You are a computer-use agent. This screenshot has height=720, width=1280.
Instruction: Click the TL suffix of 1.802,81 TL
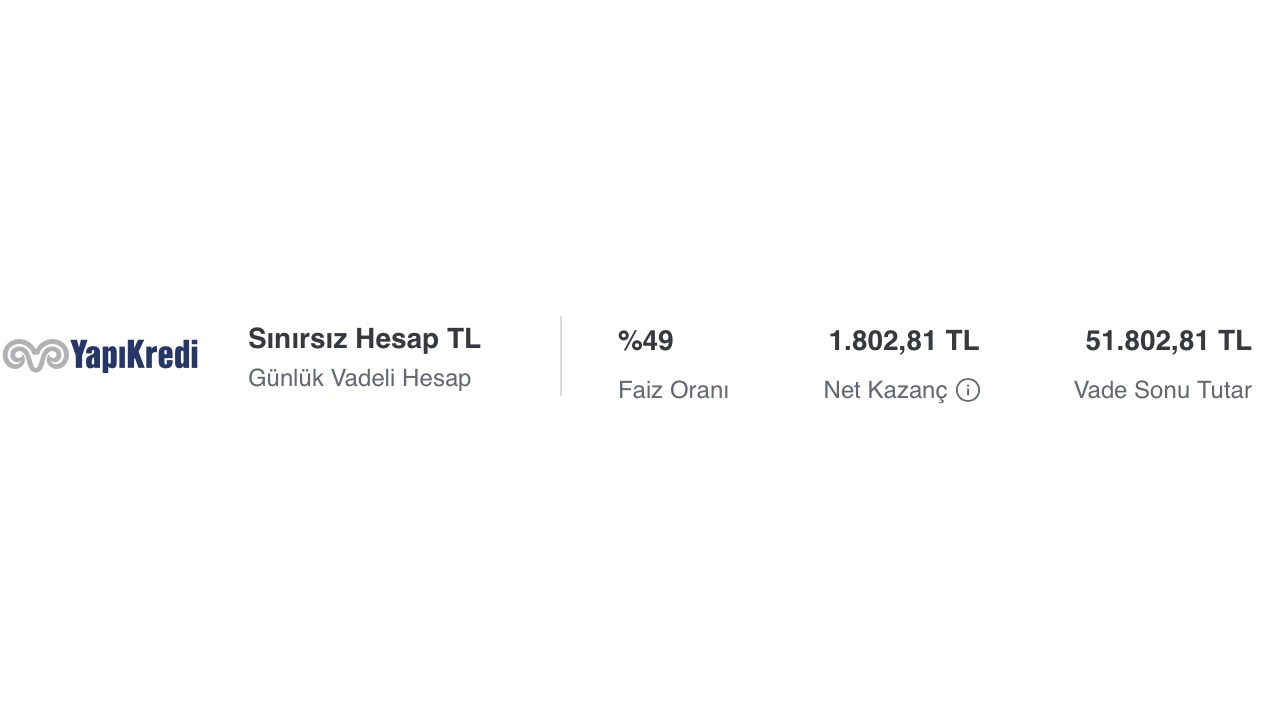click(x=962, y=341)
